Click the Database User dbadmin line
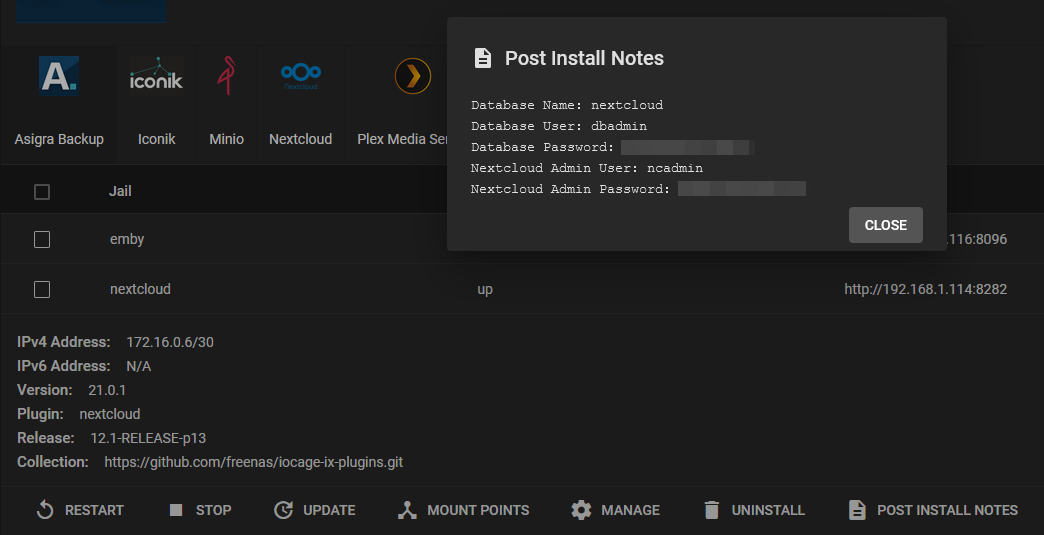Screen dimensions: 1044x535 (x=559, y=126)
